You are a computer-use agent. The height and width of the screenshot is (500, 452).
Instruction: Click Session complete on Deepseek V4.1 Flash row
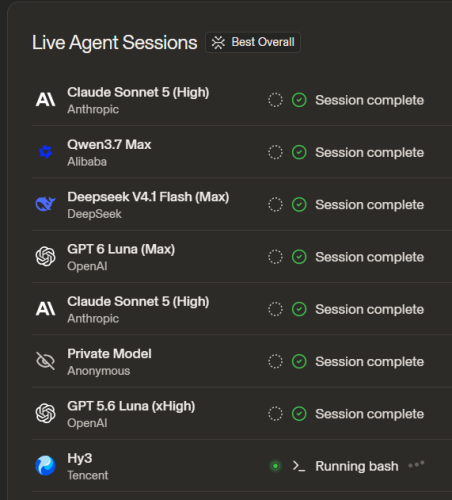click(369, 205)
